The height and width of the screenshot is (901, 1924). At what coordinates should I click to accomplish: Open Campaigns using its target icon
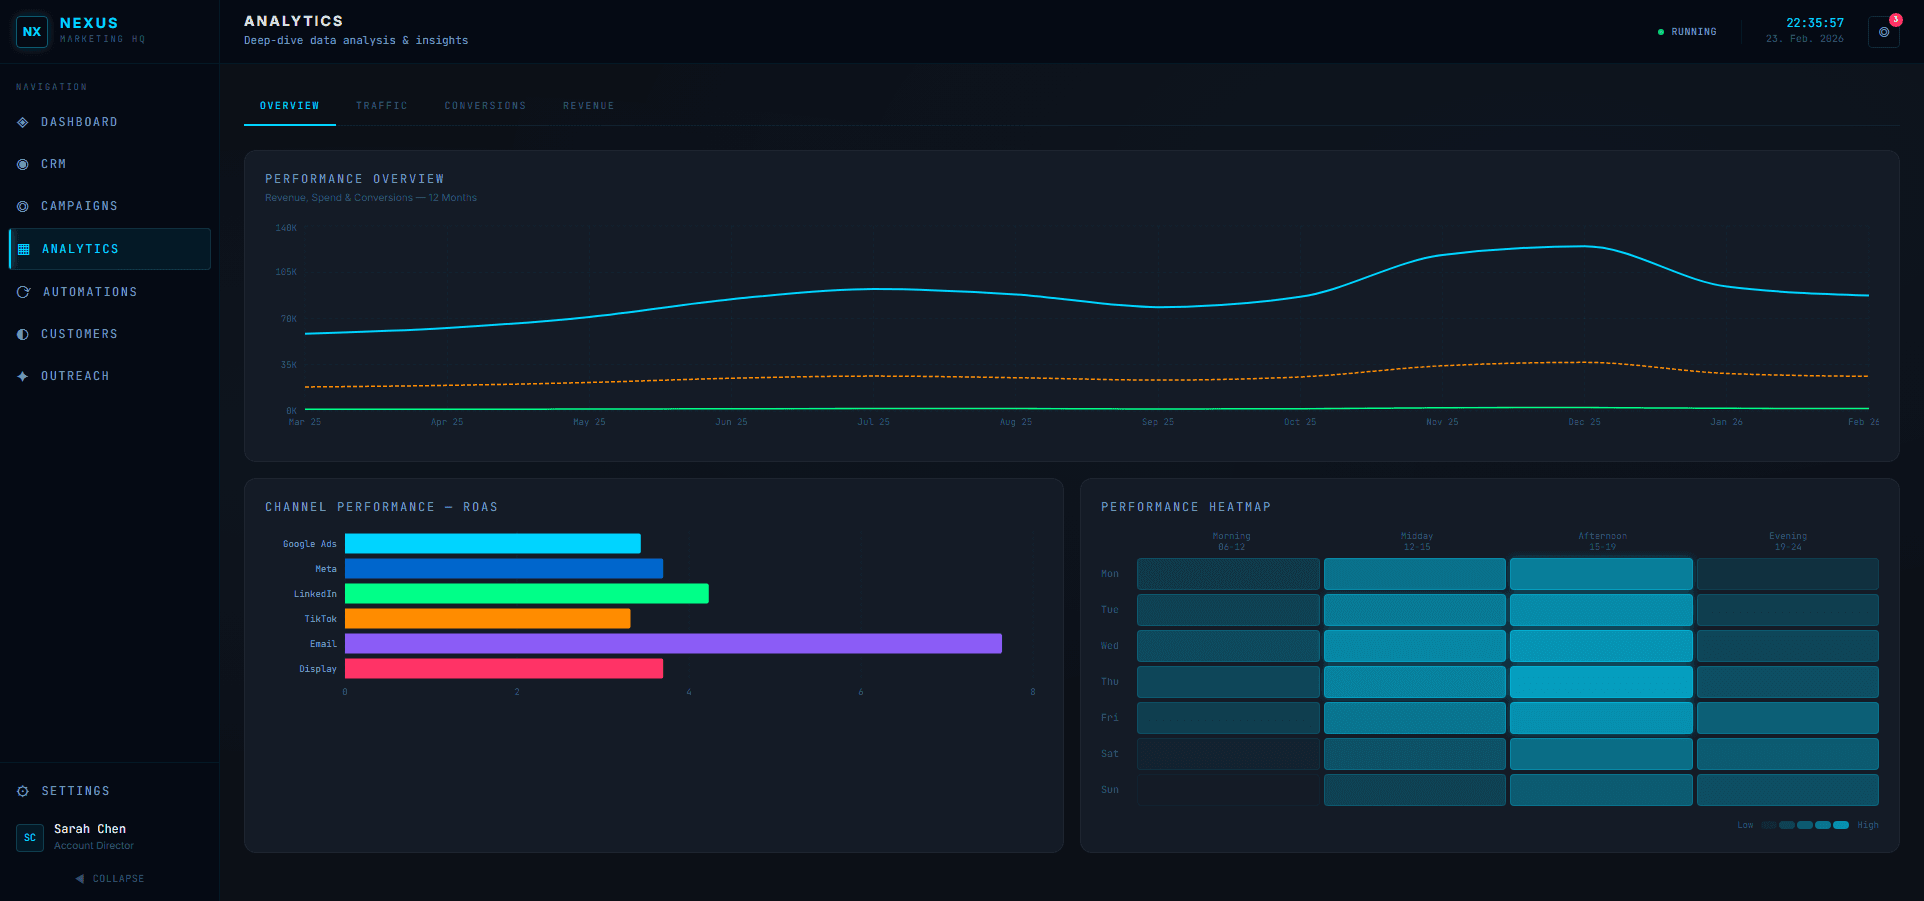(x=21, y=206)
